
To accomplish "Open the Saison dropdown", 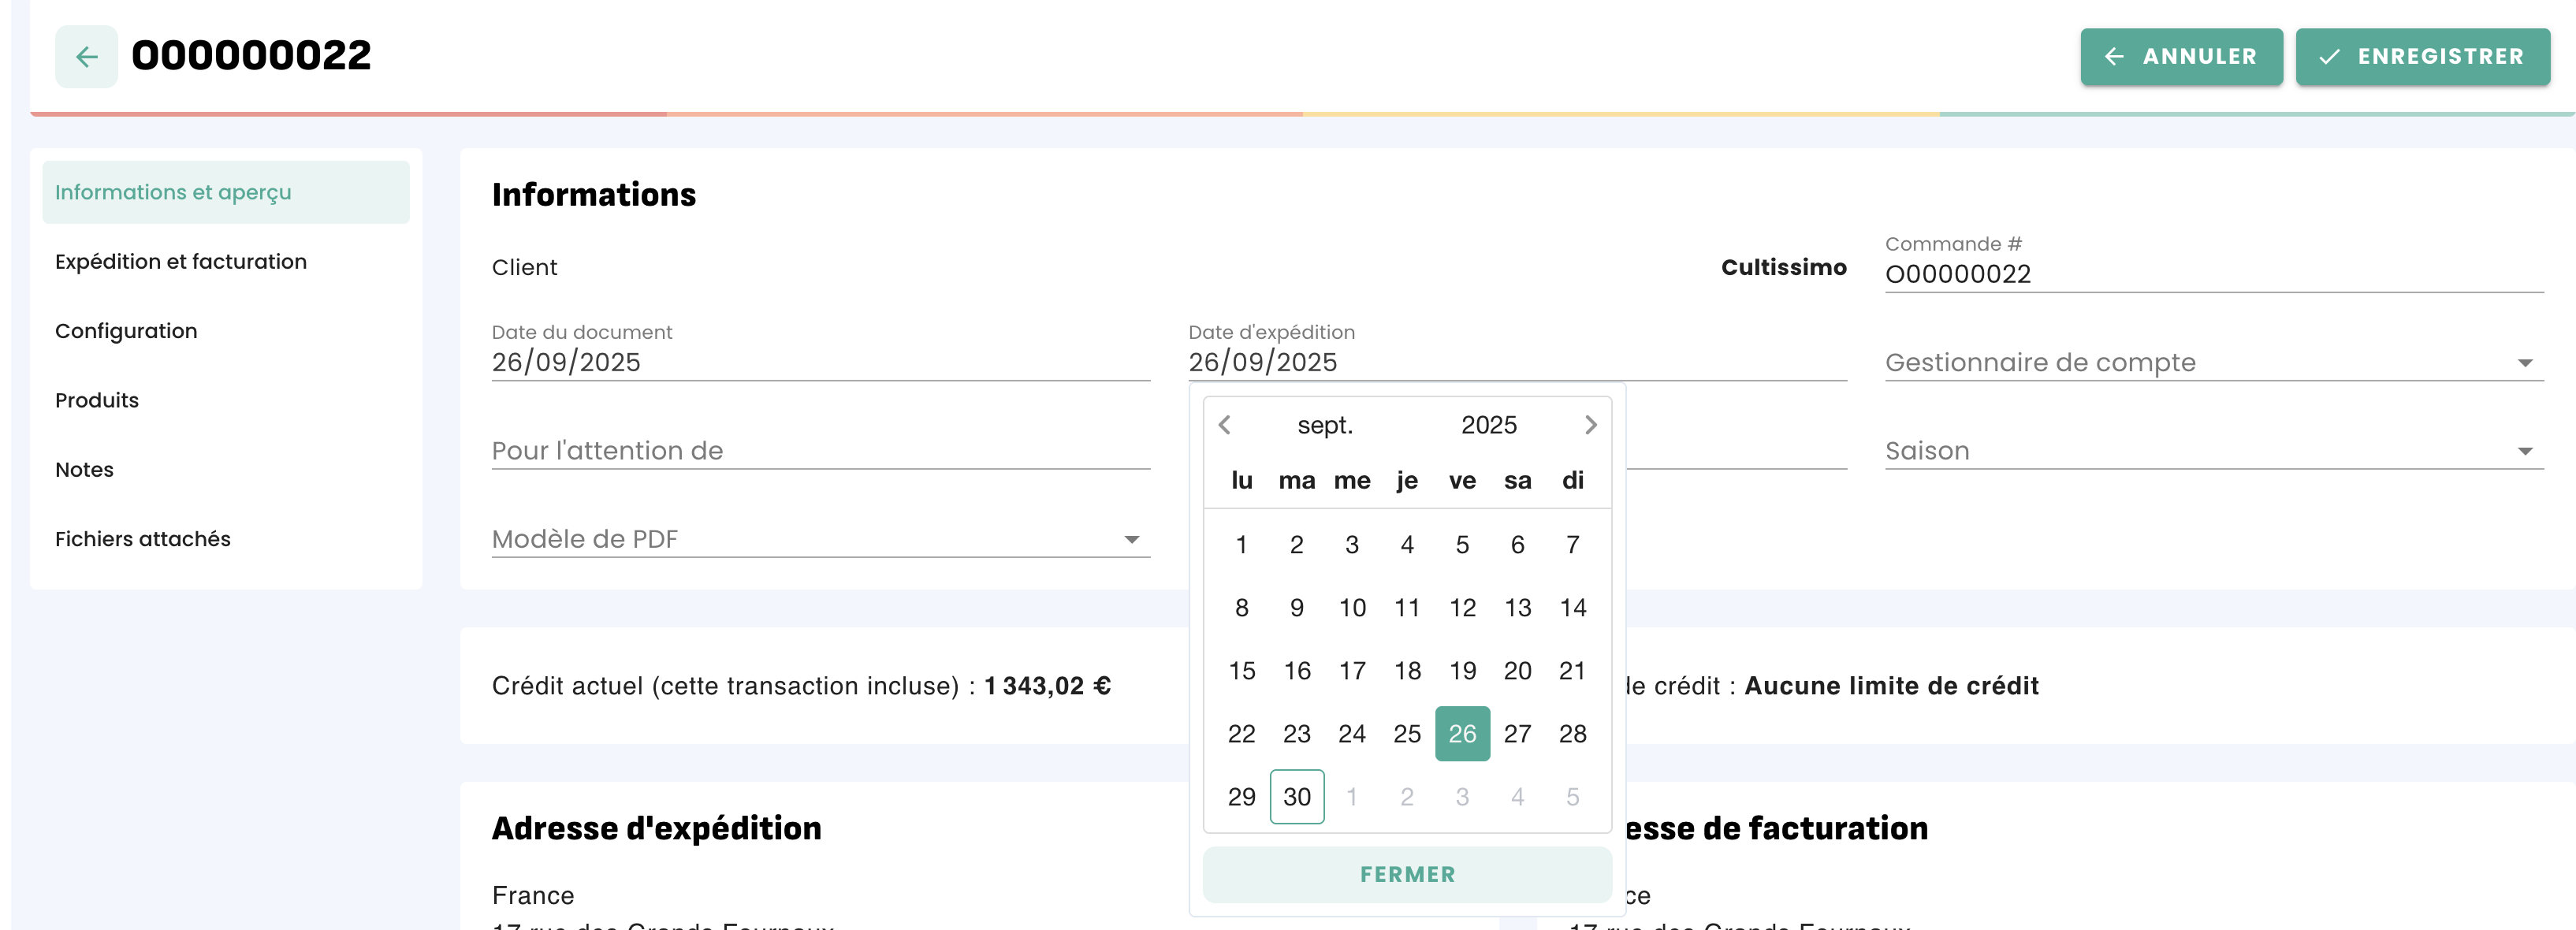I will tap(2213, 451).
